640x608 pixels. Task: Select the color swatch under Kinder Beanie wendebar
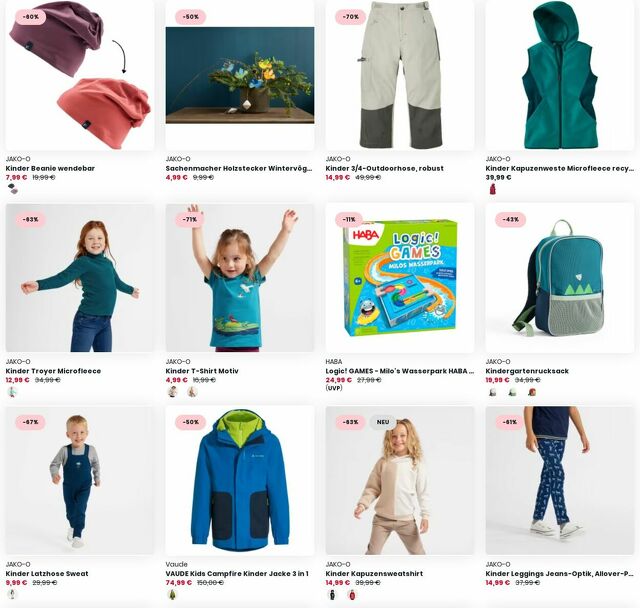13,189
